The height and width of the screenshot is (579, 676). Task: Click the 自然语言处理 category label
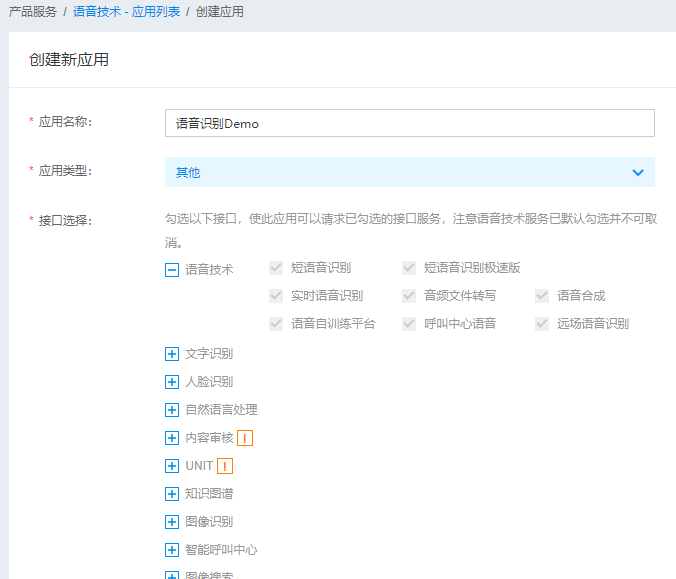coord(221,410)
